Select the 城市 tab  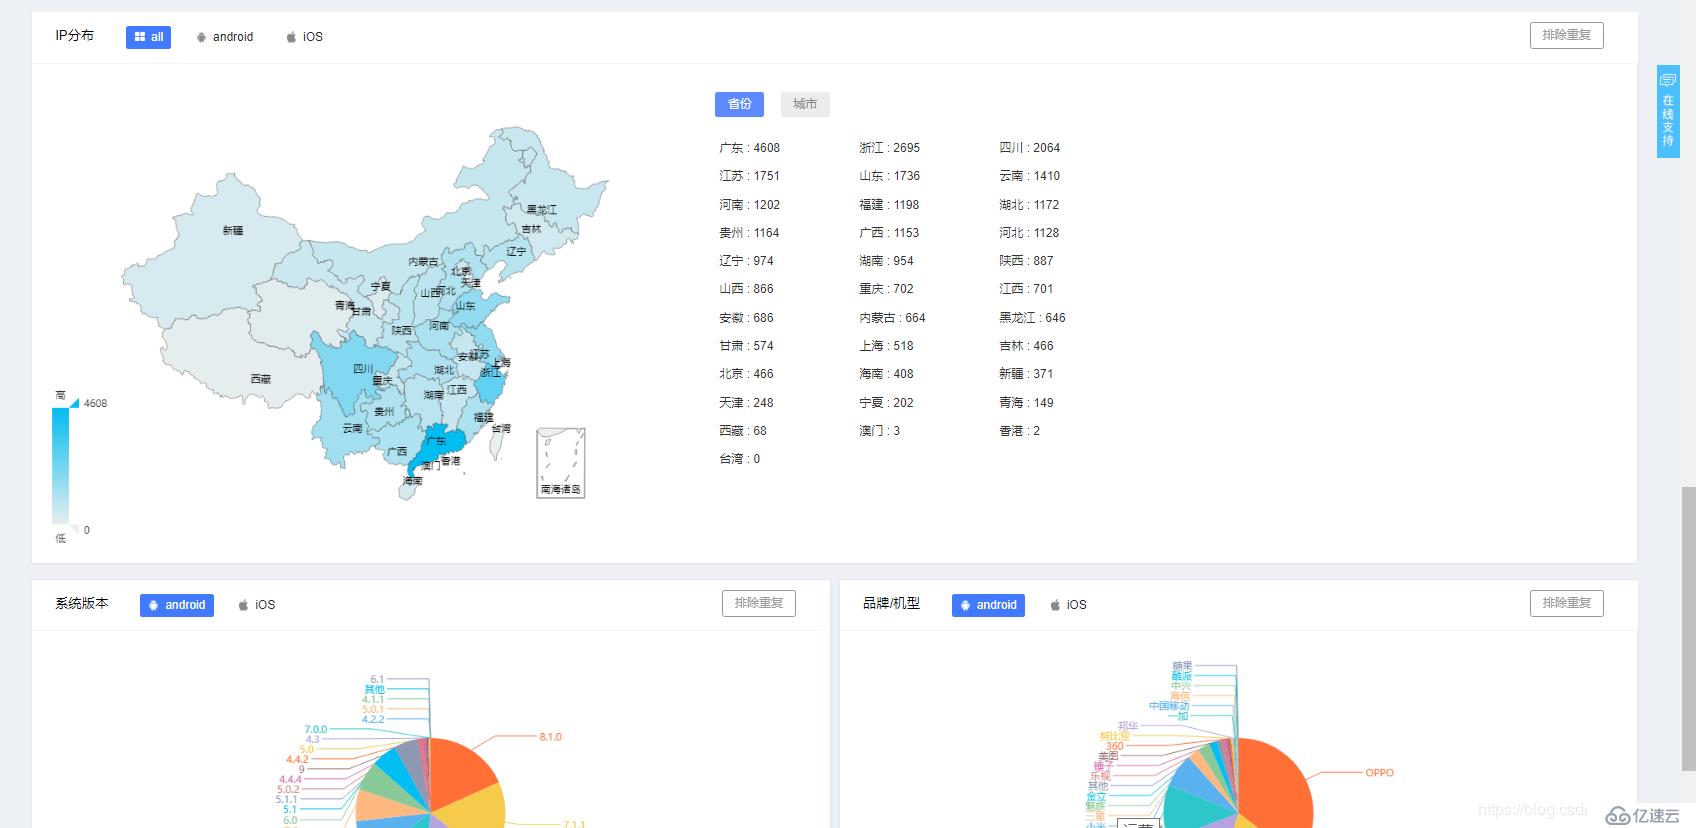pyautogui.click(x=805, y=104)
